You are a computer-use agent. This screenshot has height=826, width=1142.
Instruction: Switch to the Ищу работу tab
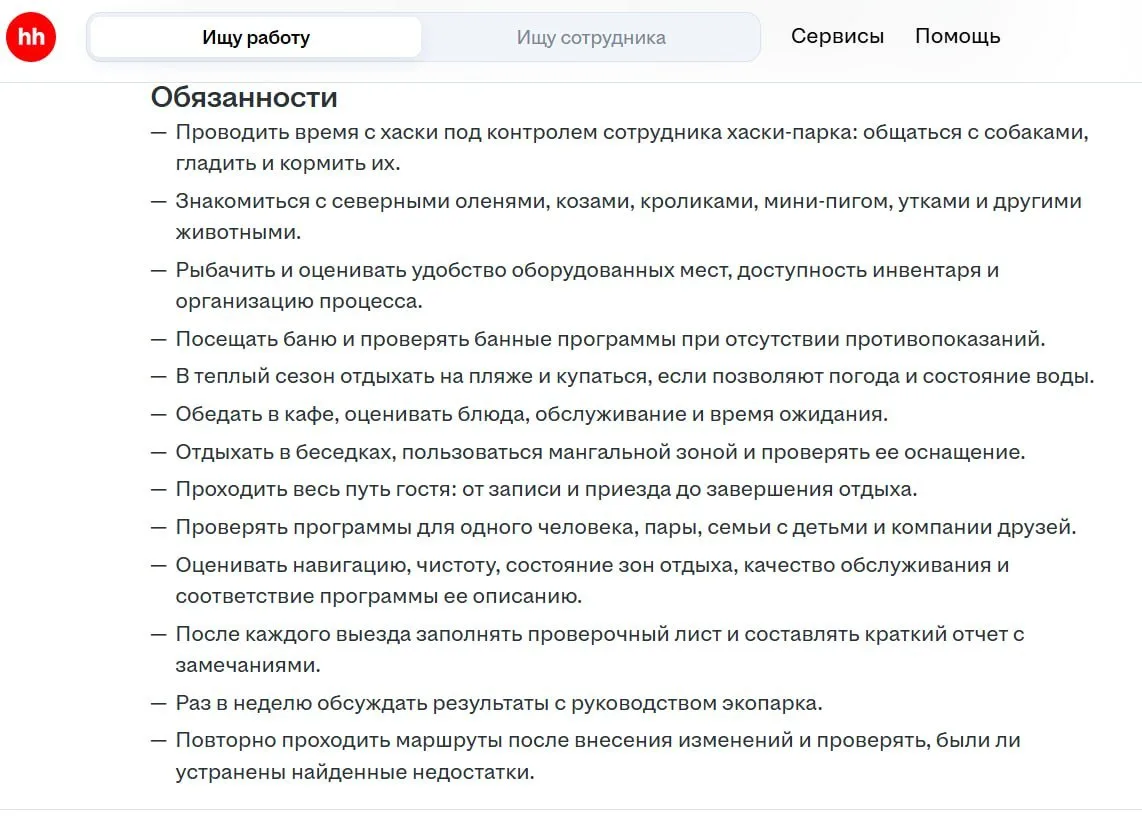256,37
